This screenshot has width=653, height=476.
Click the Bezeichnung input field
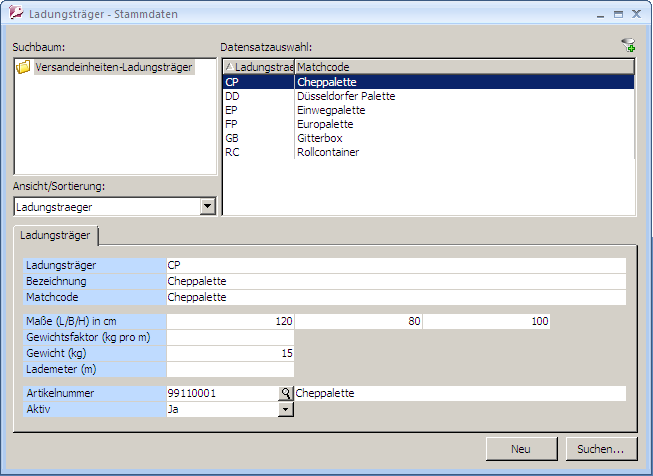click(395, 282)
